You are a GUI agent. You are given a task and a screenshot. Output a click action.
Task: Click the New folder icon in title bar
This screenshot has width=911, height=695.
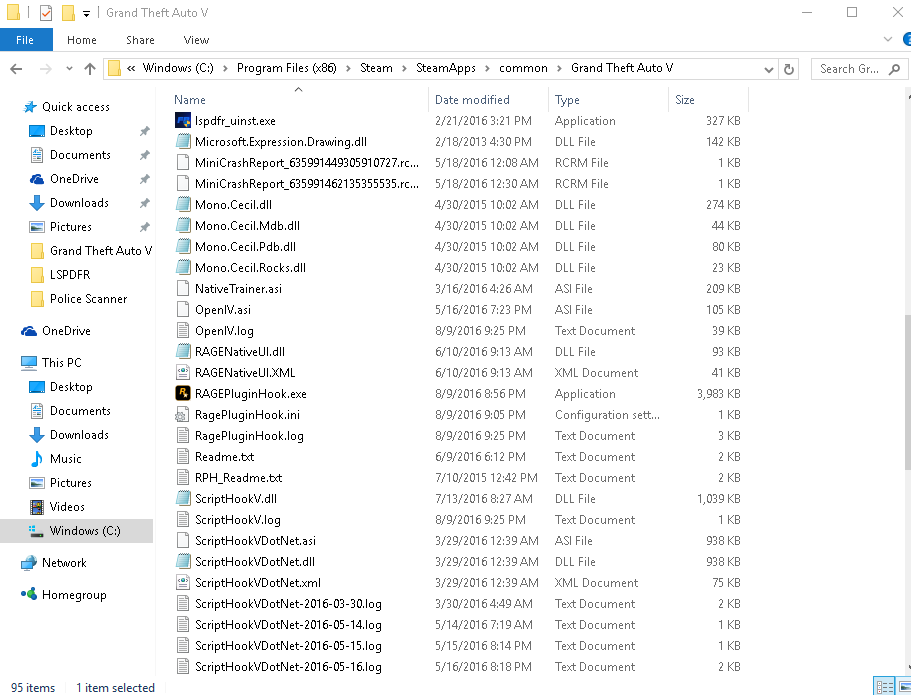tap(68, 12)
